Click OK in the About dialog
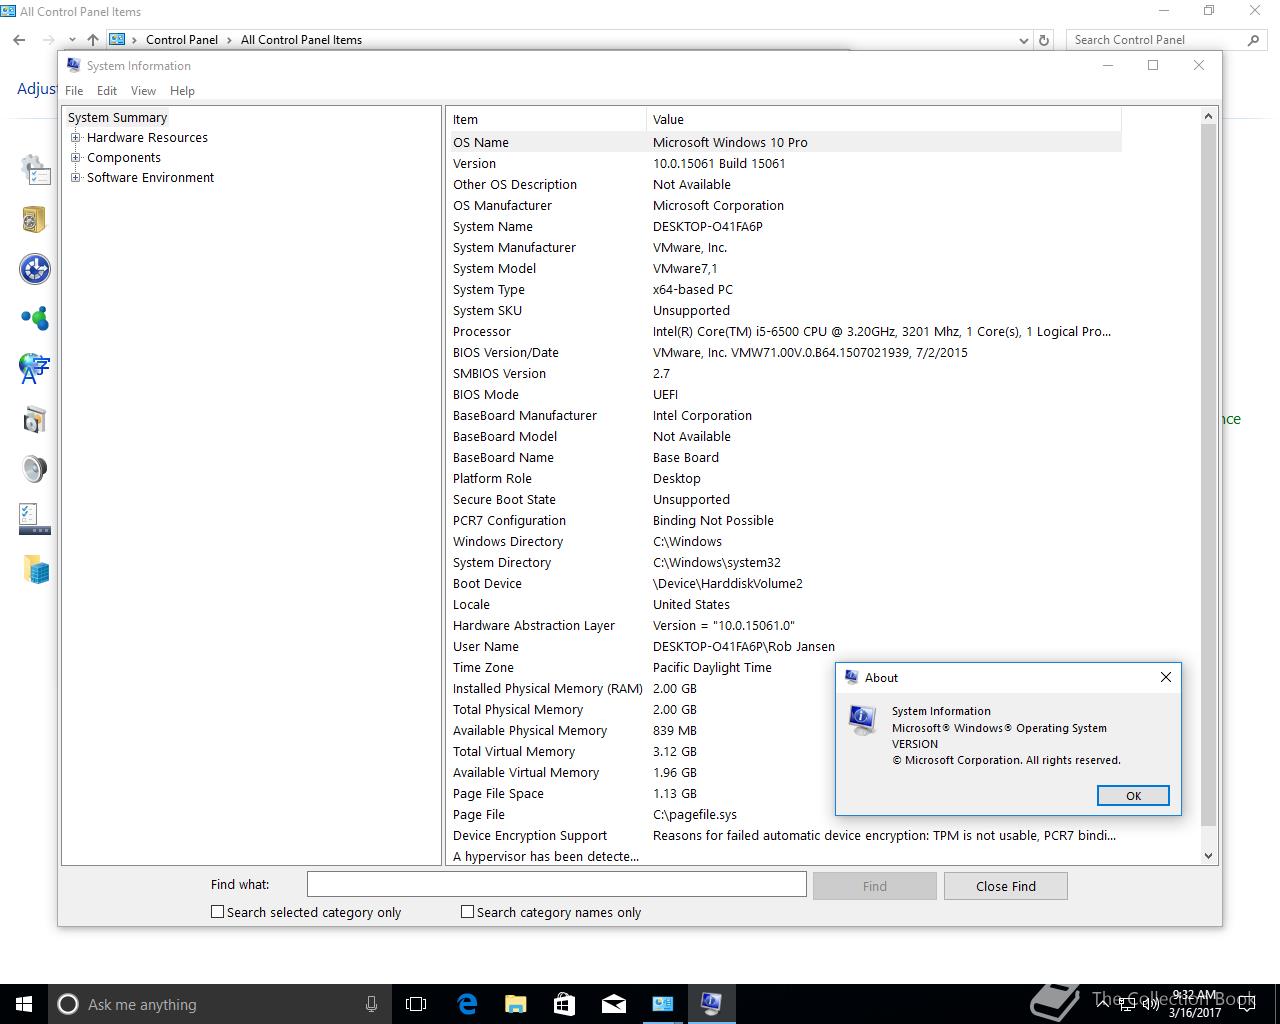1280x1024 pixels. pos(1133,796)
